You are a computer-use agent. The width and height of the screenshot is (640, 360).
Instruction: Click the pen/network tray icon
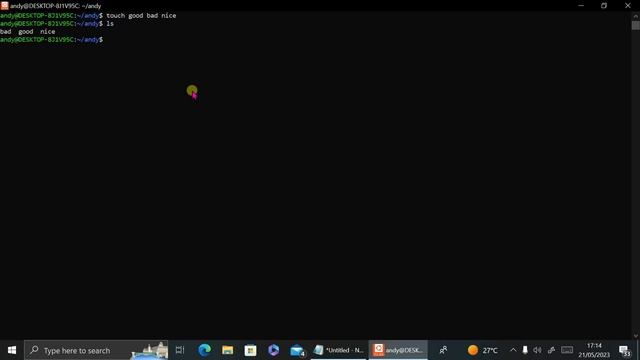(x=551, y=350)
